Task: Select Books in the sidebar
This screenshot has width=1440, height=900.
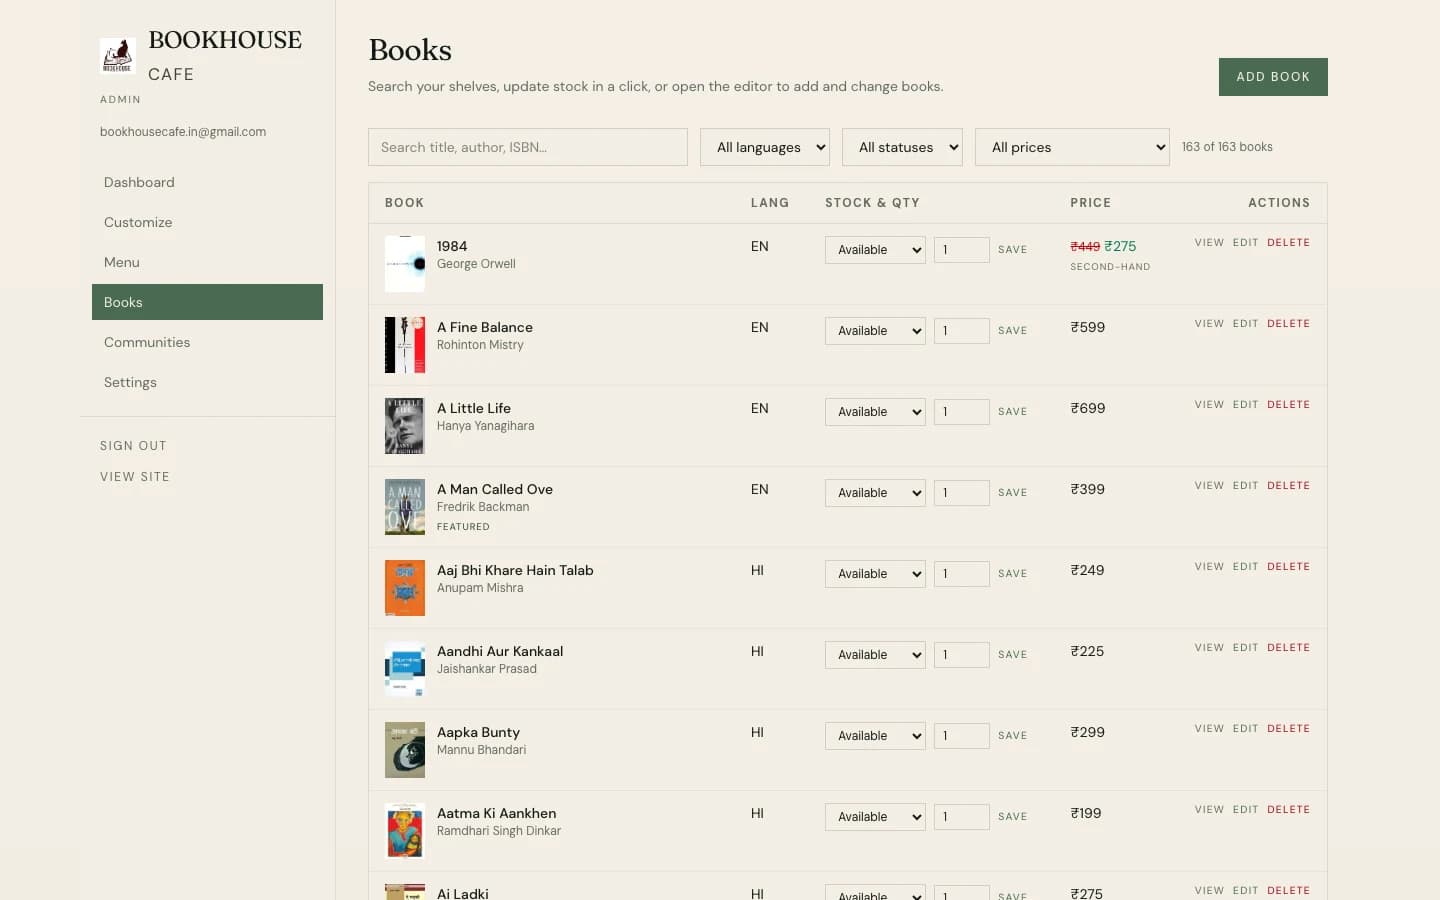Action: 207,302
